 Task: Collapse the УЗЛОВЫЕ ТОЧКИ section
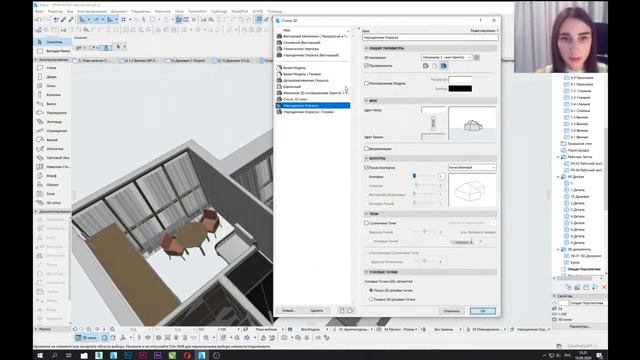point(366,272)
